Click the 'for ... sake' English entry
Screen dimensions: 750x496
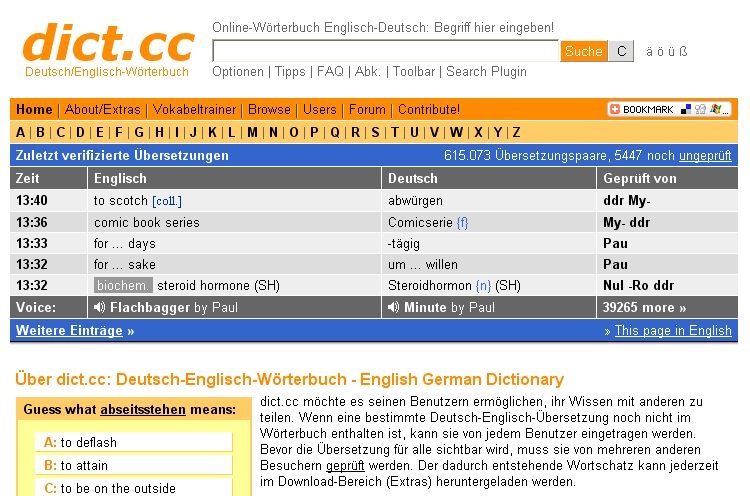point(124,265)
